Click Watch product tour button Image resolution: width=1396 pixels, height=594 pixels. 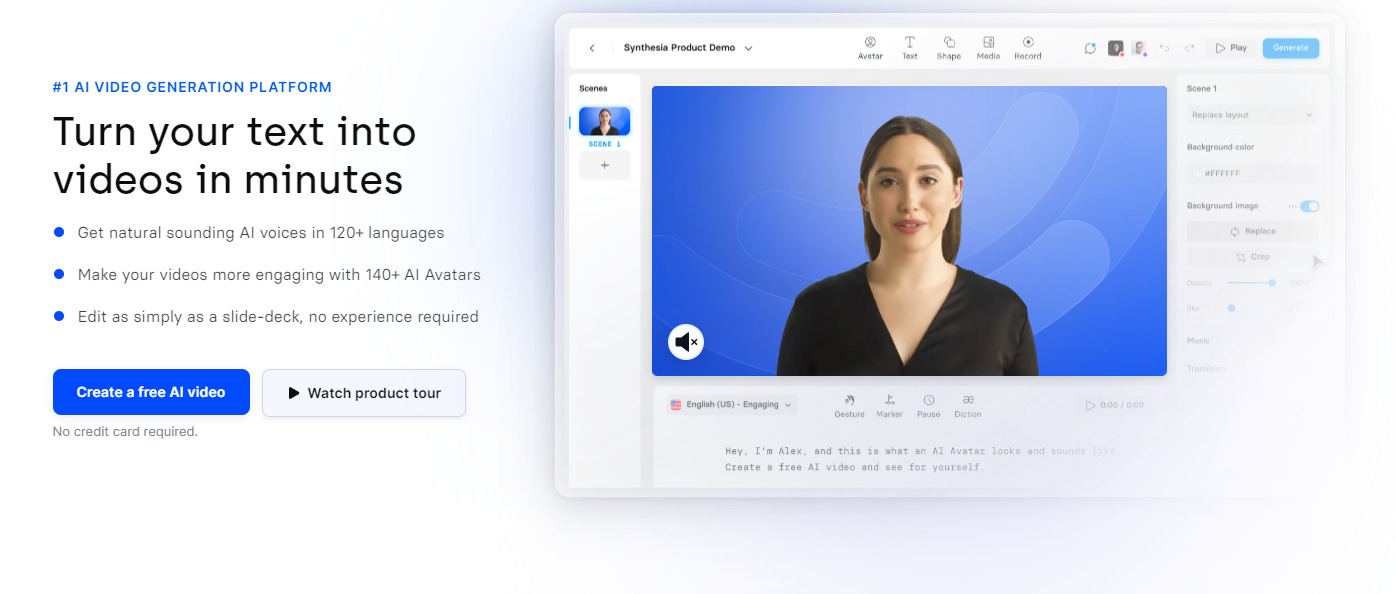(x=364, y=393)
